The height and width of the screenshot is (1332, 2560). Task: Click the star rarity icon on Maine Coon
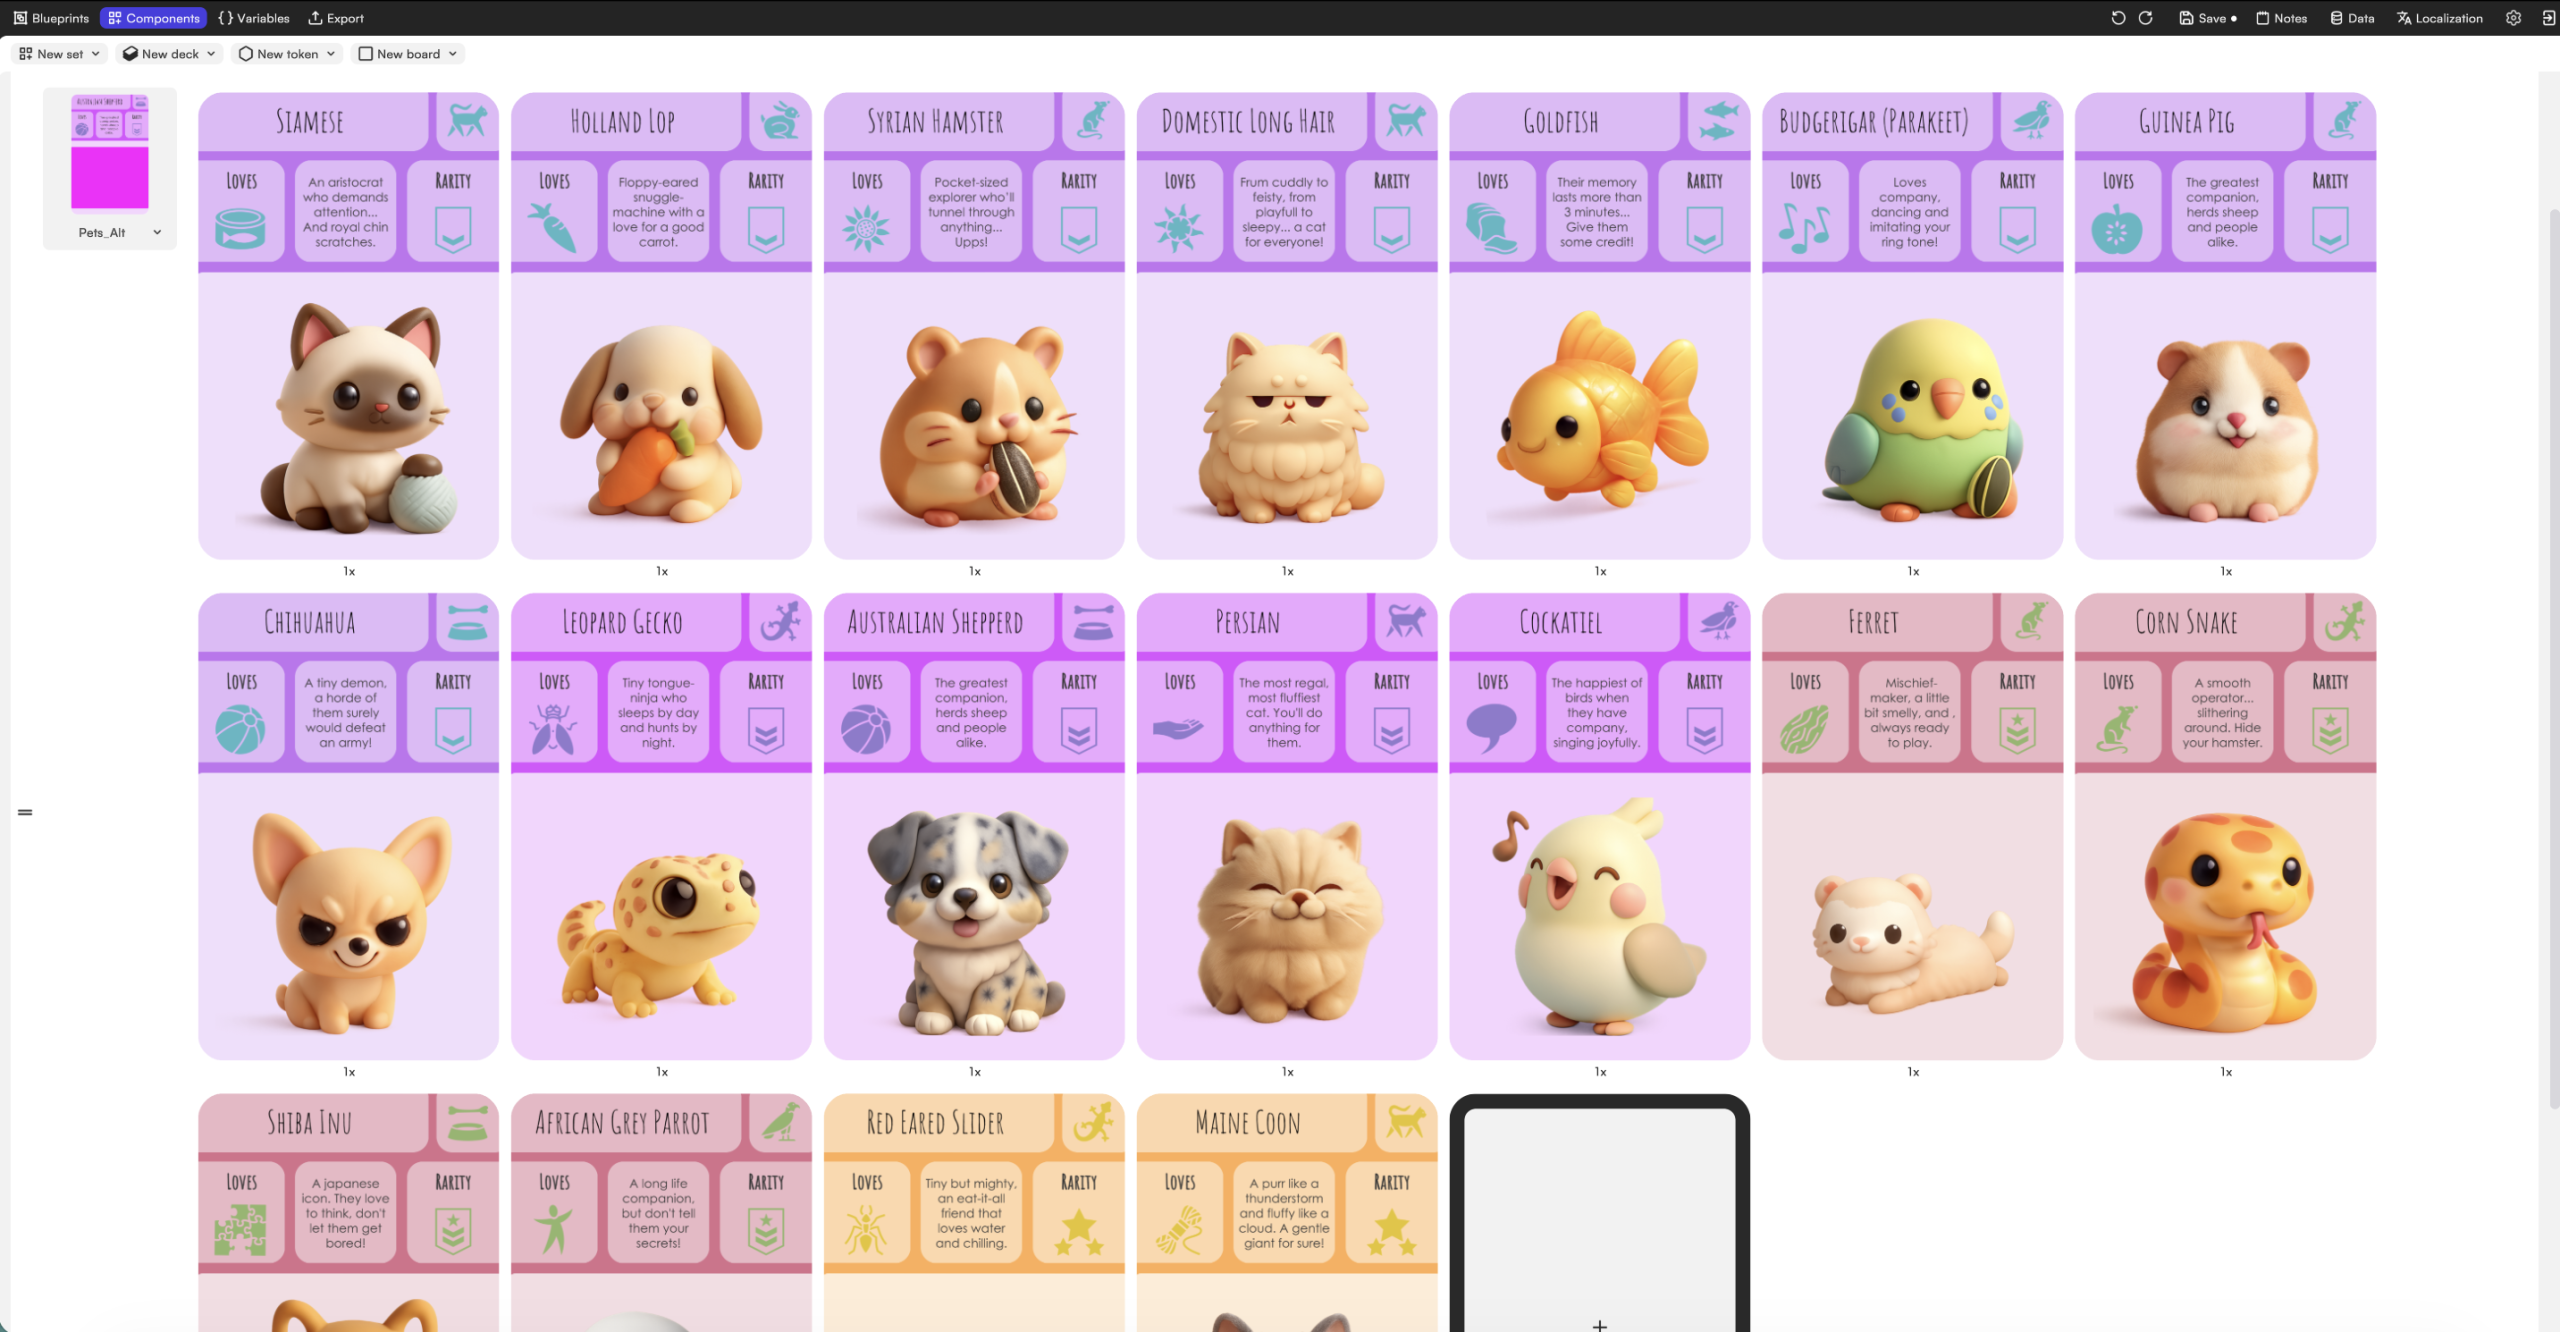[1391, 1231]
